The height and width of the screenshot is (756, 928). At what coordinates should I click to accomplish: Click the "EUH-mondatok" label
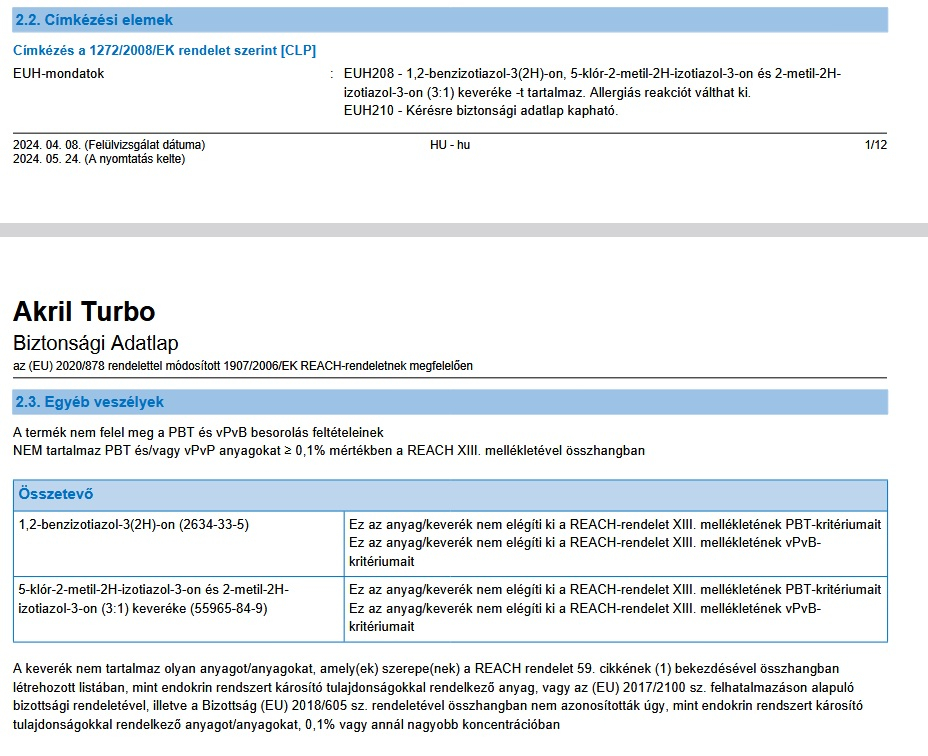[59, 74]
